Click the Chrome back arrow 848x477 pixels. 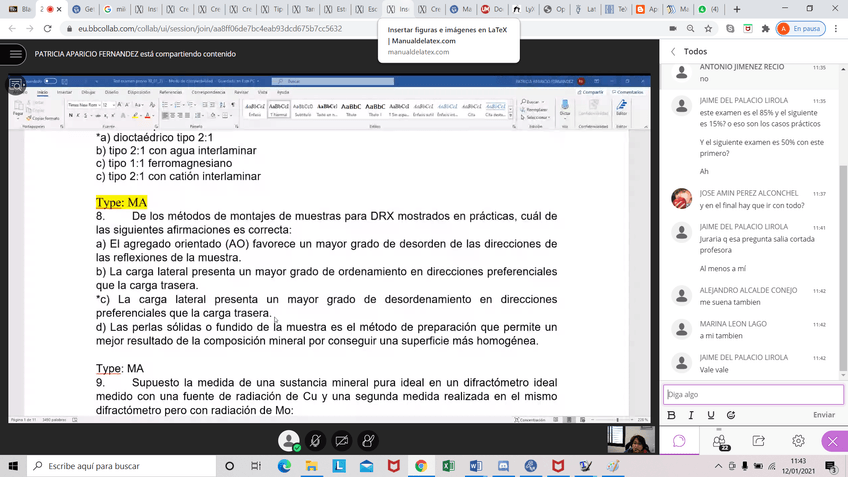tap(12, 29)
